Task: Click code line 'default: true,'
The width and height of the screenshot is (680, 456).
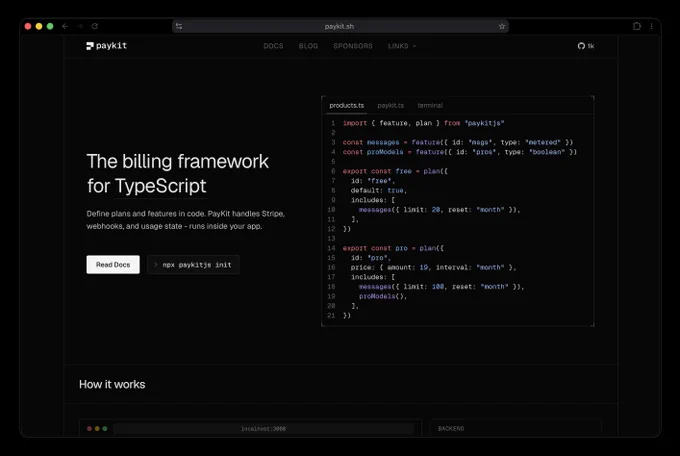Action: tap(379, 190)
